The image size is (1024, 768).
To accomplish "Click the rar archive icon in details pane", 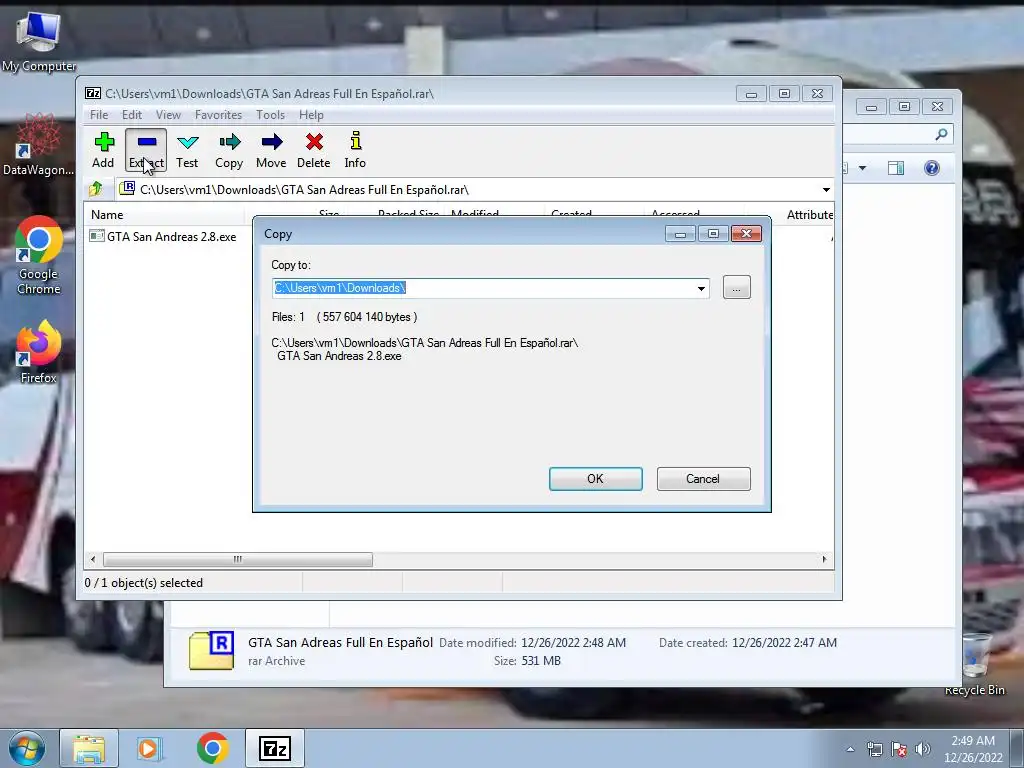I will tap(212, 651).
